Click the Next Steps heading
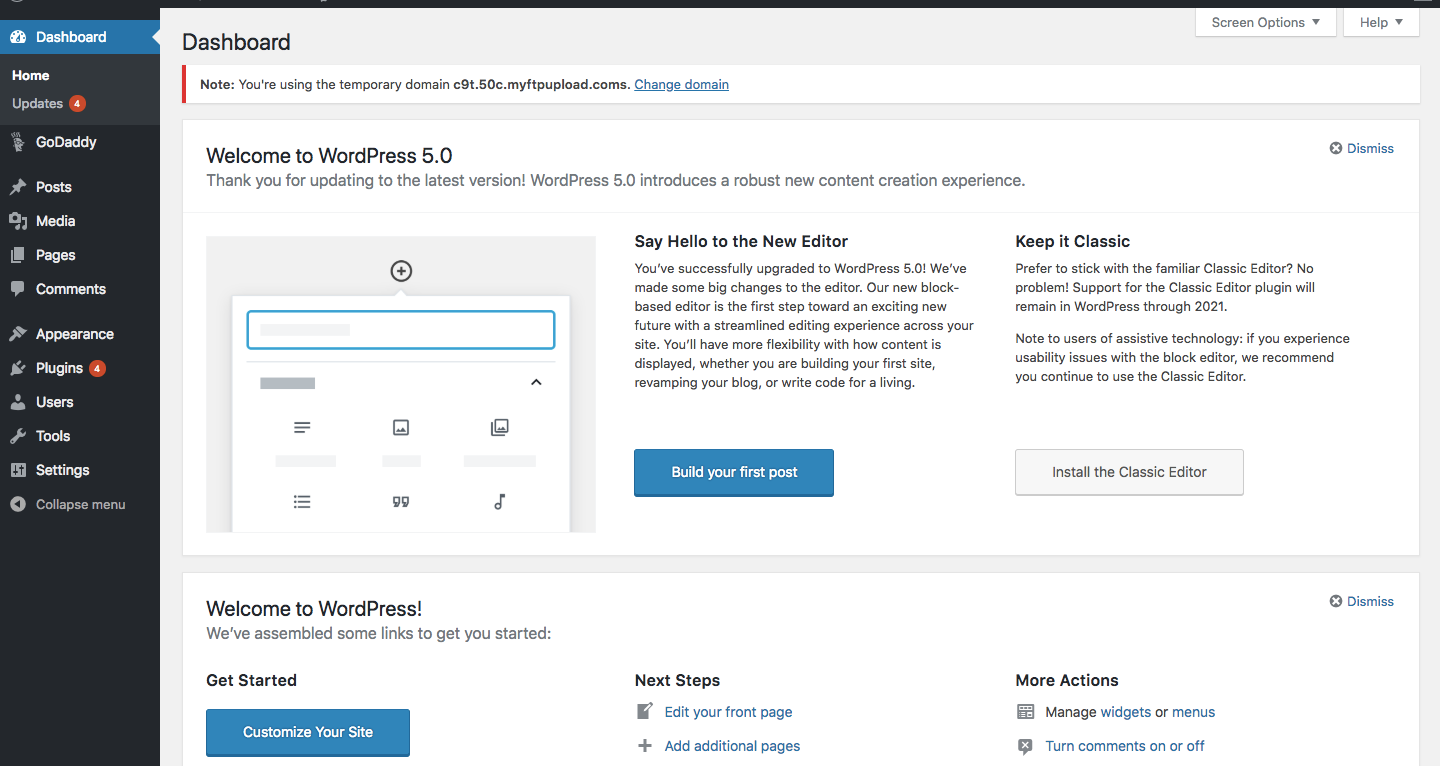This screenshot has width=1440, height=766. [x=677, y=680]
